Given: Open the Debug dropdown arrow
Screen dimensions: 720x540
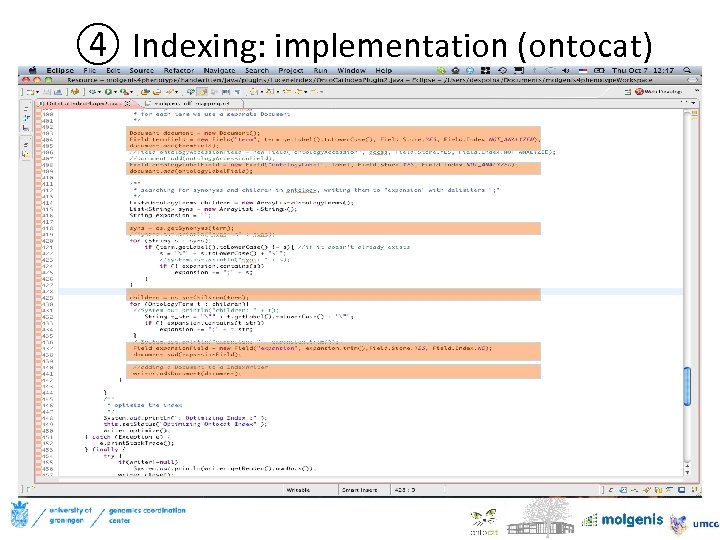Looking at the screenshot, I should point(99,92).
